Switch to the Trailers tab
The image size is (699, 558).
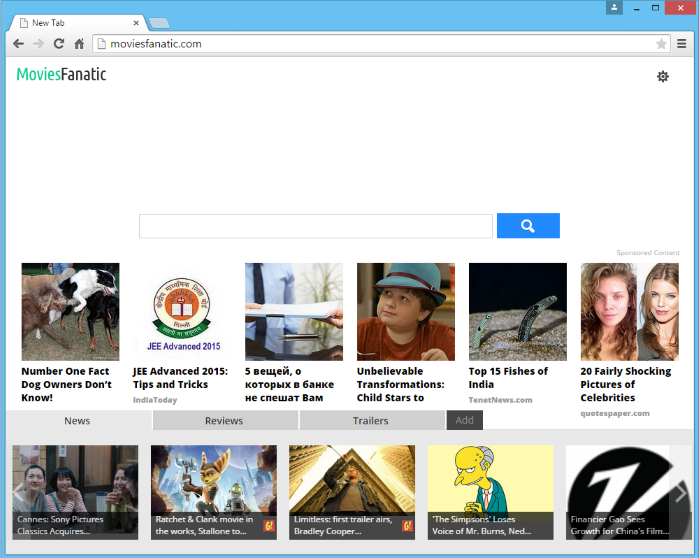[371, 420]
